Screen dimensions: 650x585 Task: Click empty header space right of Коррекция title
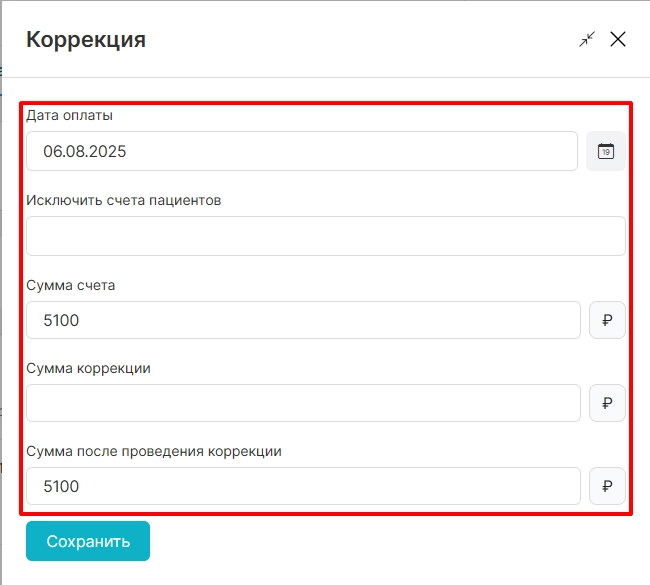tap(360, 40)
